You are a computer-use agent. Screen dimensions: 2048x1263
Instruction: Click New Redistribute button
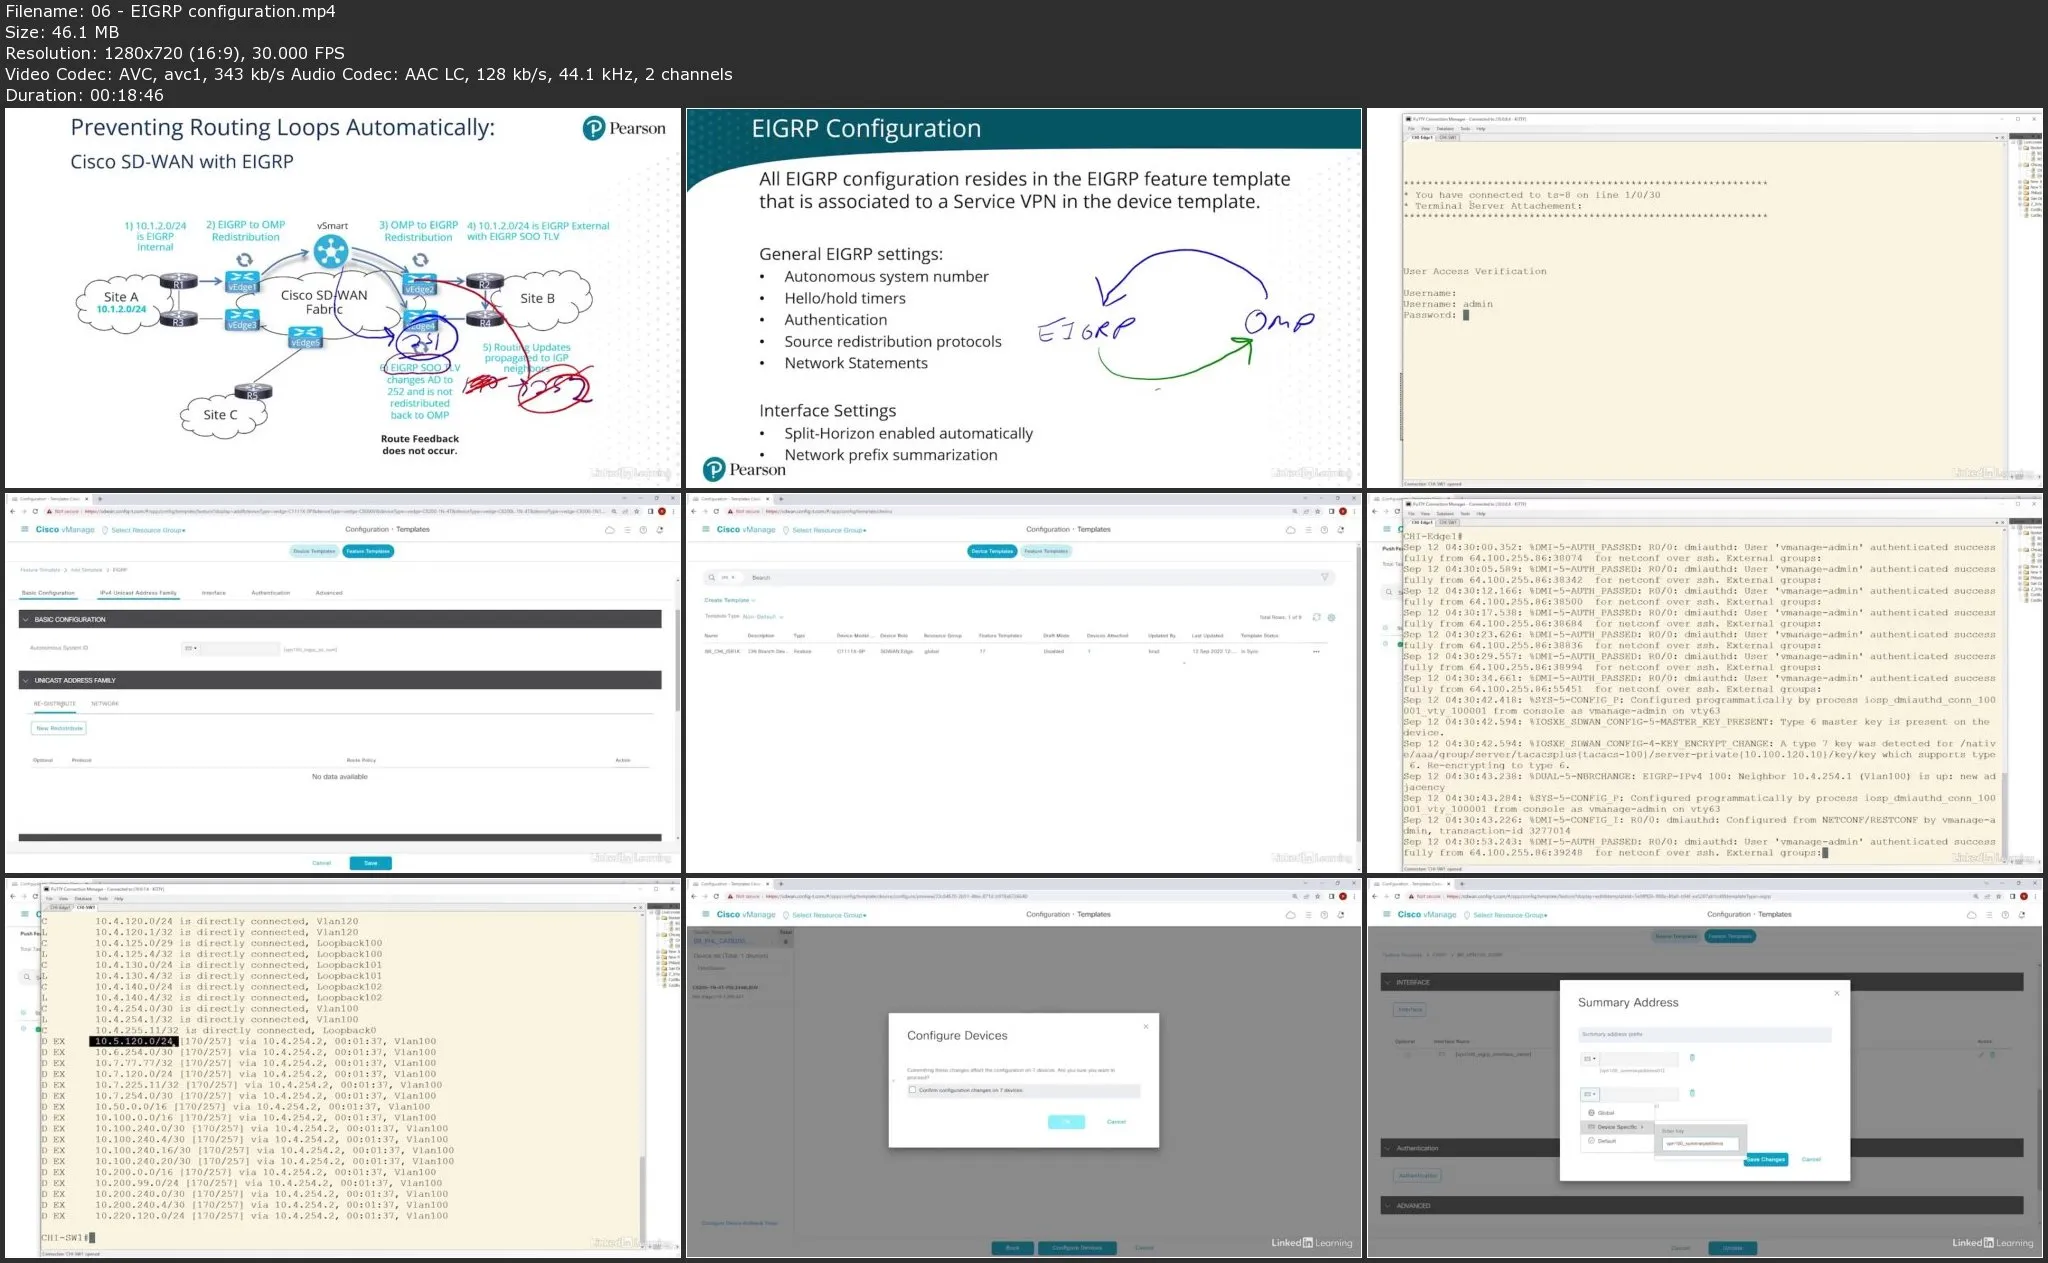point(59,728)
